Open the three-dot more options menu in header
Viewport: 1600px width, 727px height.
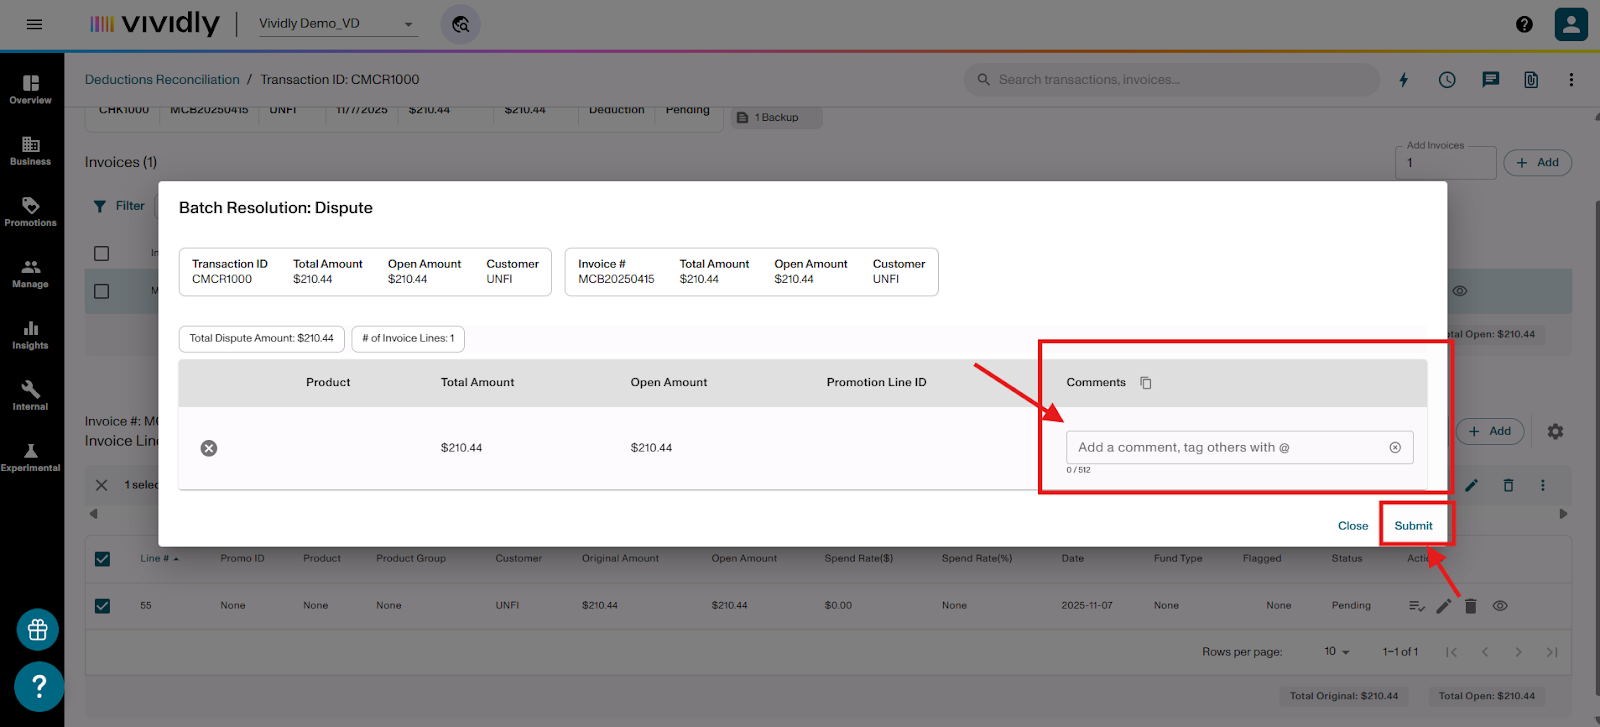pyautogui.click(x=1571, y=80)
